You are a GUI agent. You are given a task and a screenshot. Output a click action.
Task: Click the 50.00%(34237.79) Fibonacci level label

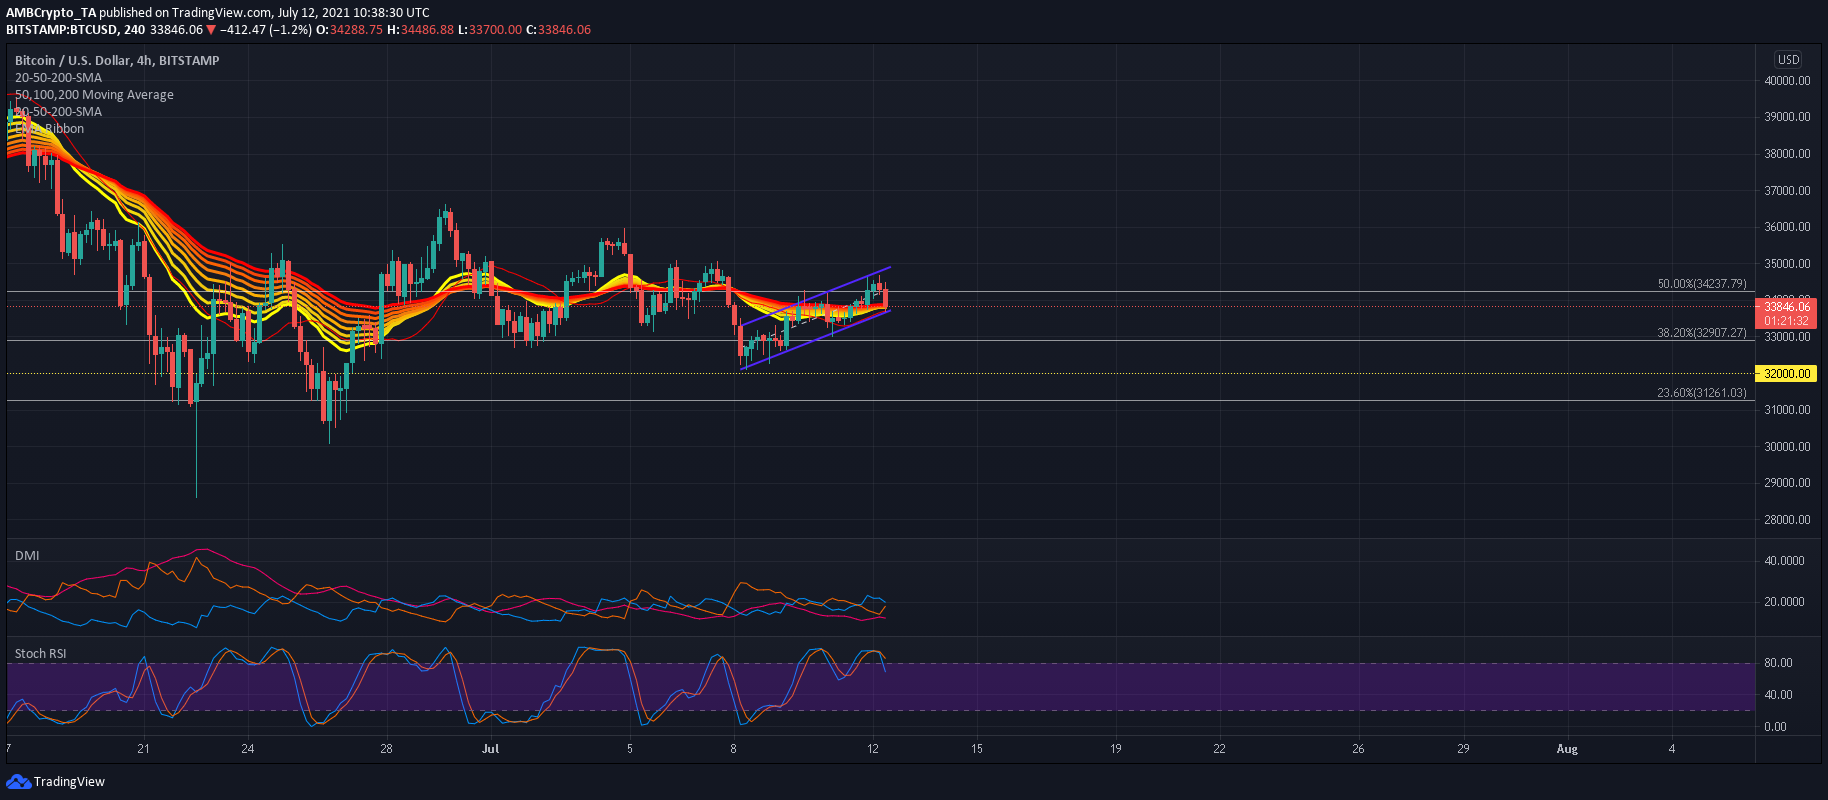(1702, 284)
